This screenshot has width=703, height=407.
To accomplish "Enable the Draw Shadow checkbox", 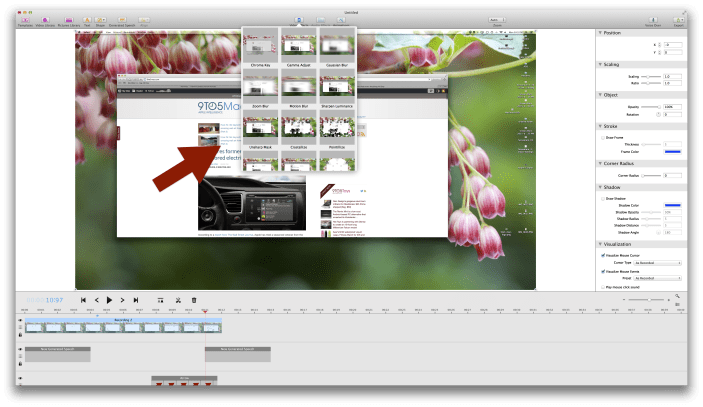I will pos(601,198).
